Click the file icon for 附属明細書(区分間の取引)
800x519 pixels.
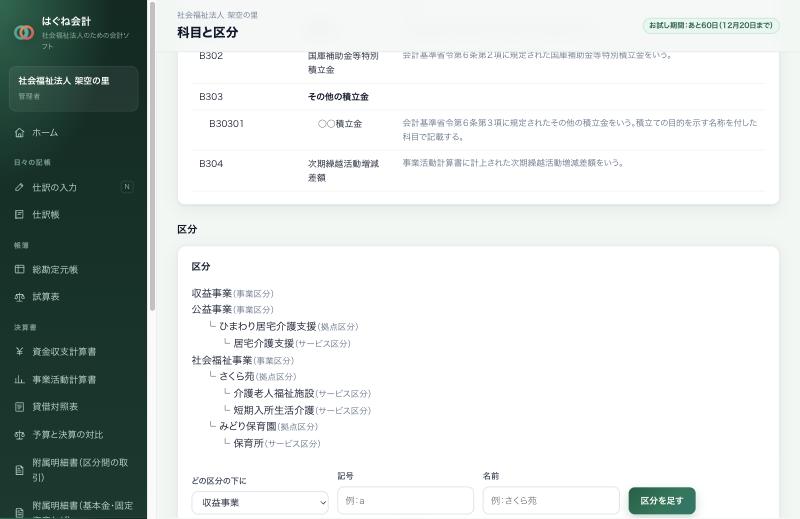[x=19, y=470]
